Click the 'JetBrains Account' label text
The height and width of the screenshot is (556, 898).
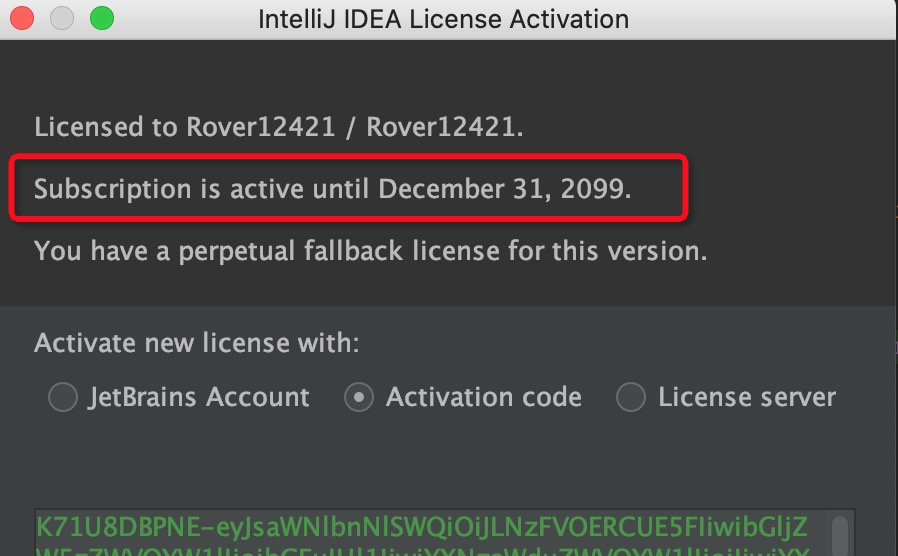pyautogui.click(x=199, y=398)
